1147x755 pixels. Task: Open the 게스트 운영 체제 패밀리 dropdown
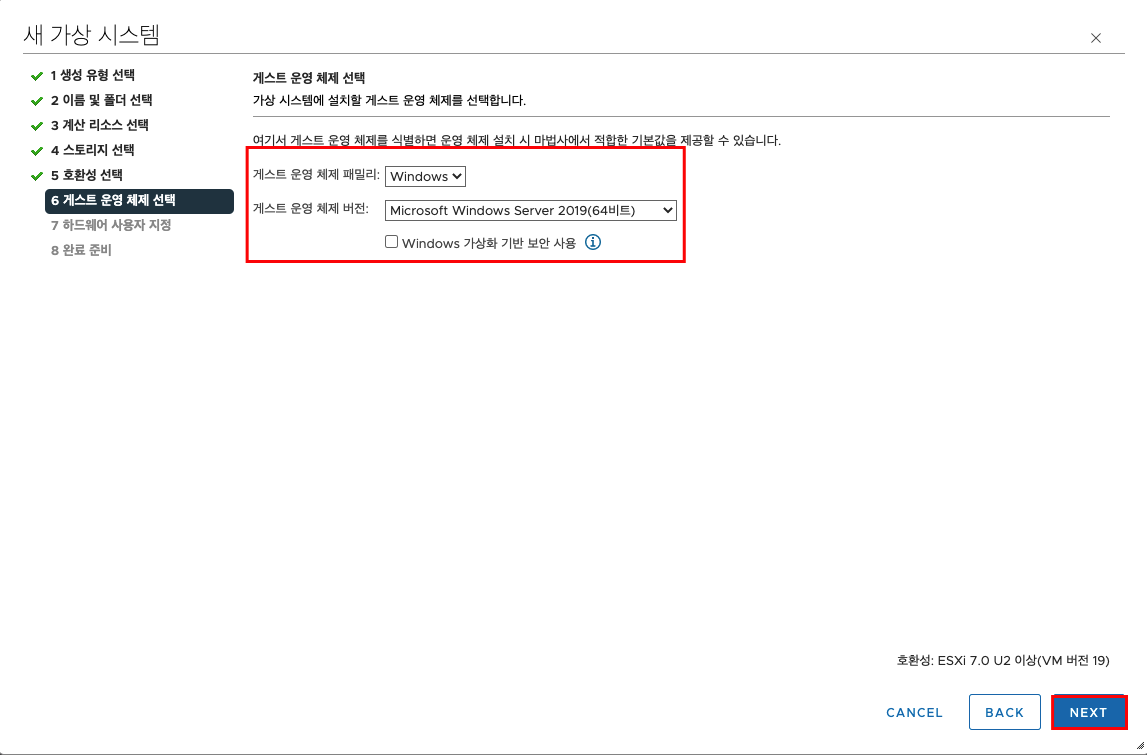click(x=425, y=176)
